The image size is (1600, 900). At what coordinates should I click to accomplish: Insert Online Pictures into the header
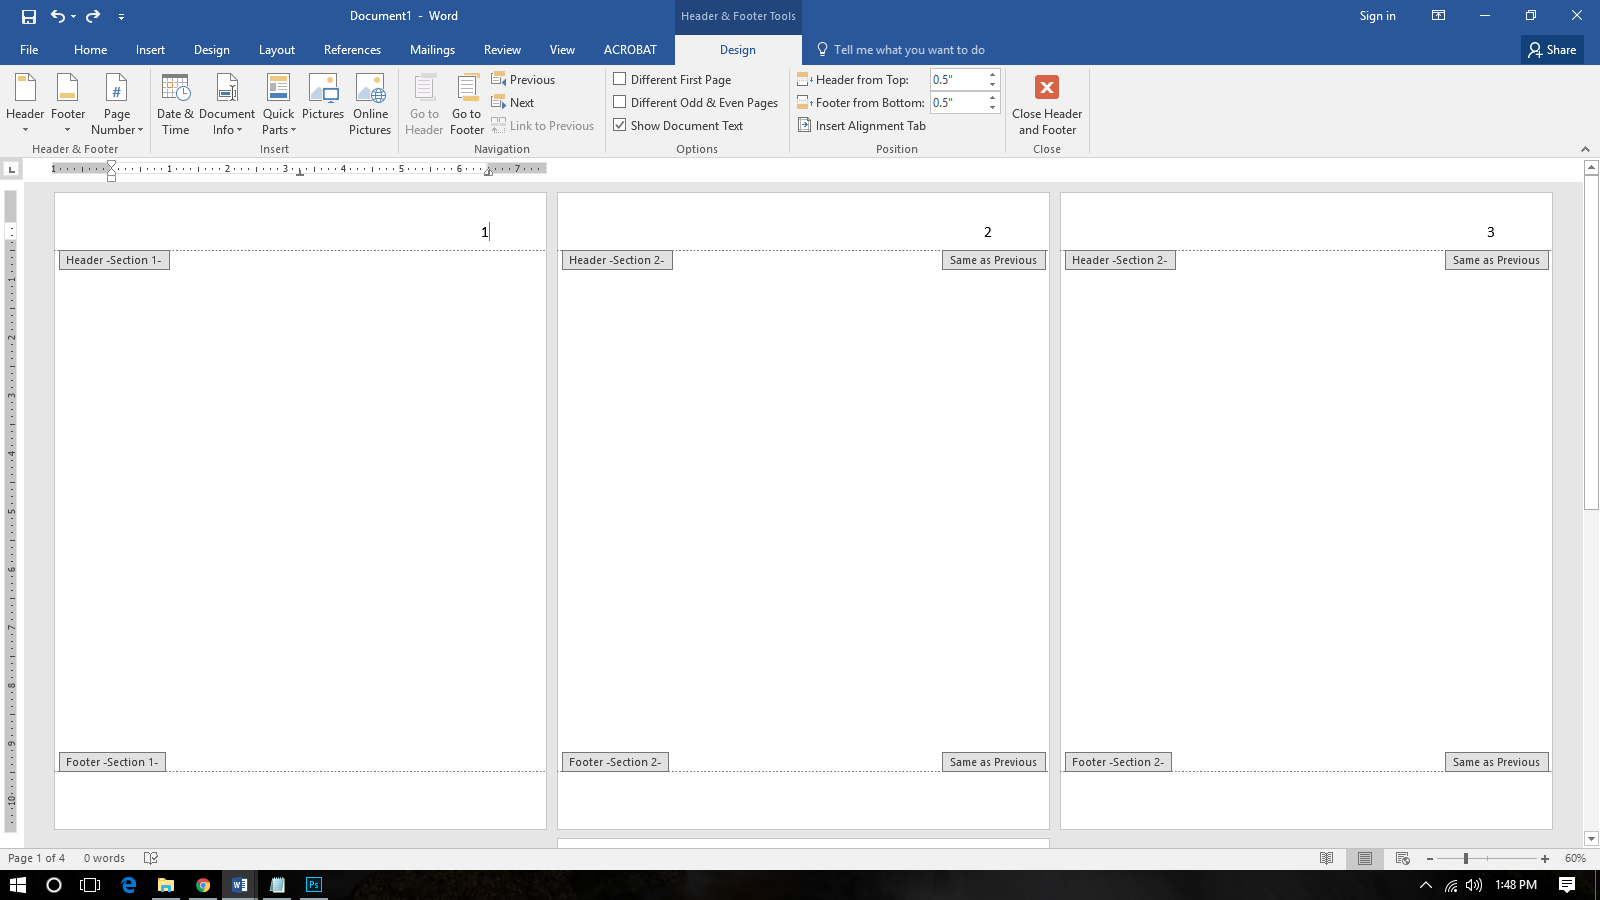[x=370, y=103]
